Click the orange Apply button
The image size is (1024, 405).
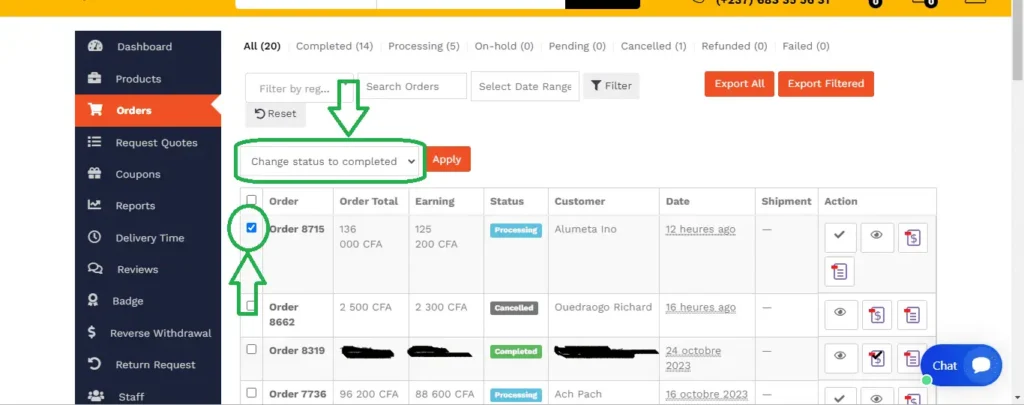pos(447,159)
